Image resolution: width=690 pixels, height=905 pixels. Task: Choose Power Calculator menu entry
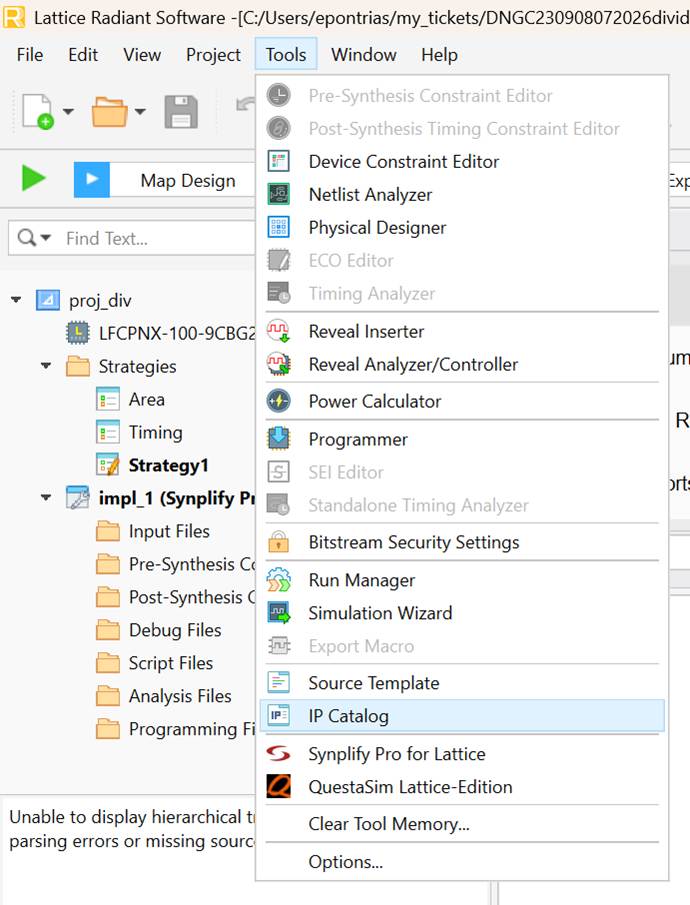462,401
